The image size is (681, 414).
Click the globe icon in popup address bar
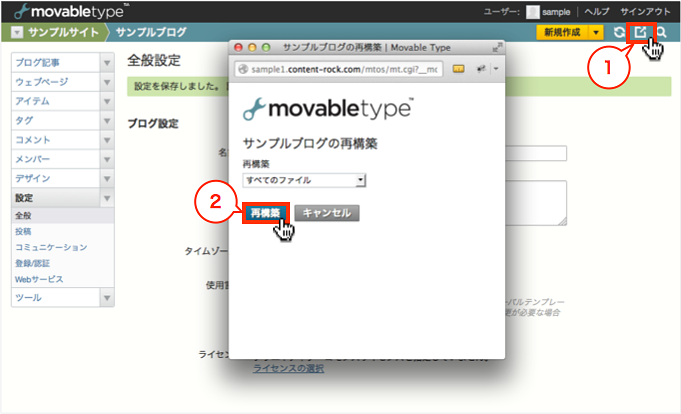(243, 69)
